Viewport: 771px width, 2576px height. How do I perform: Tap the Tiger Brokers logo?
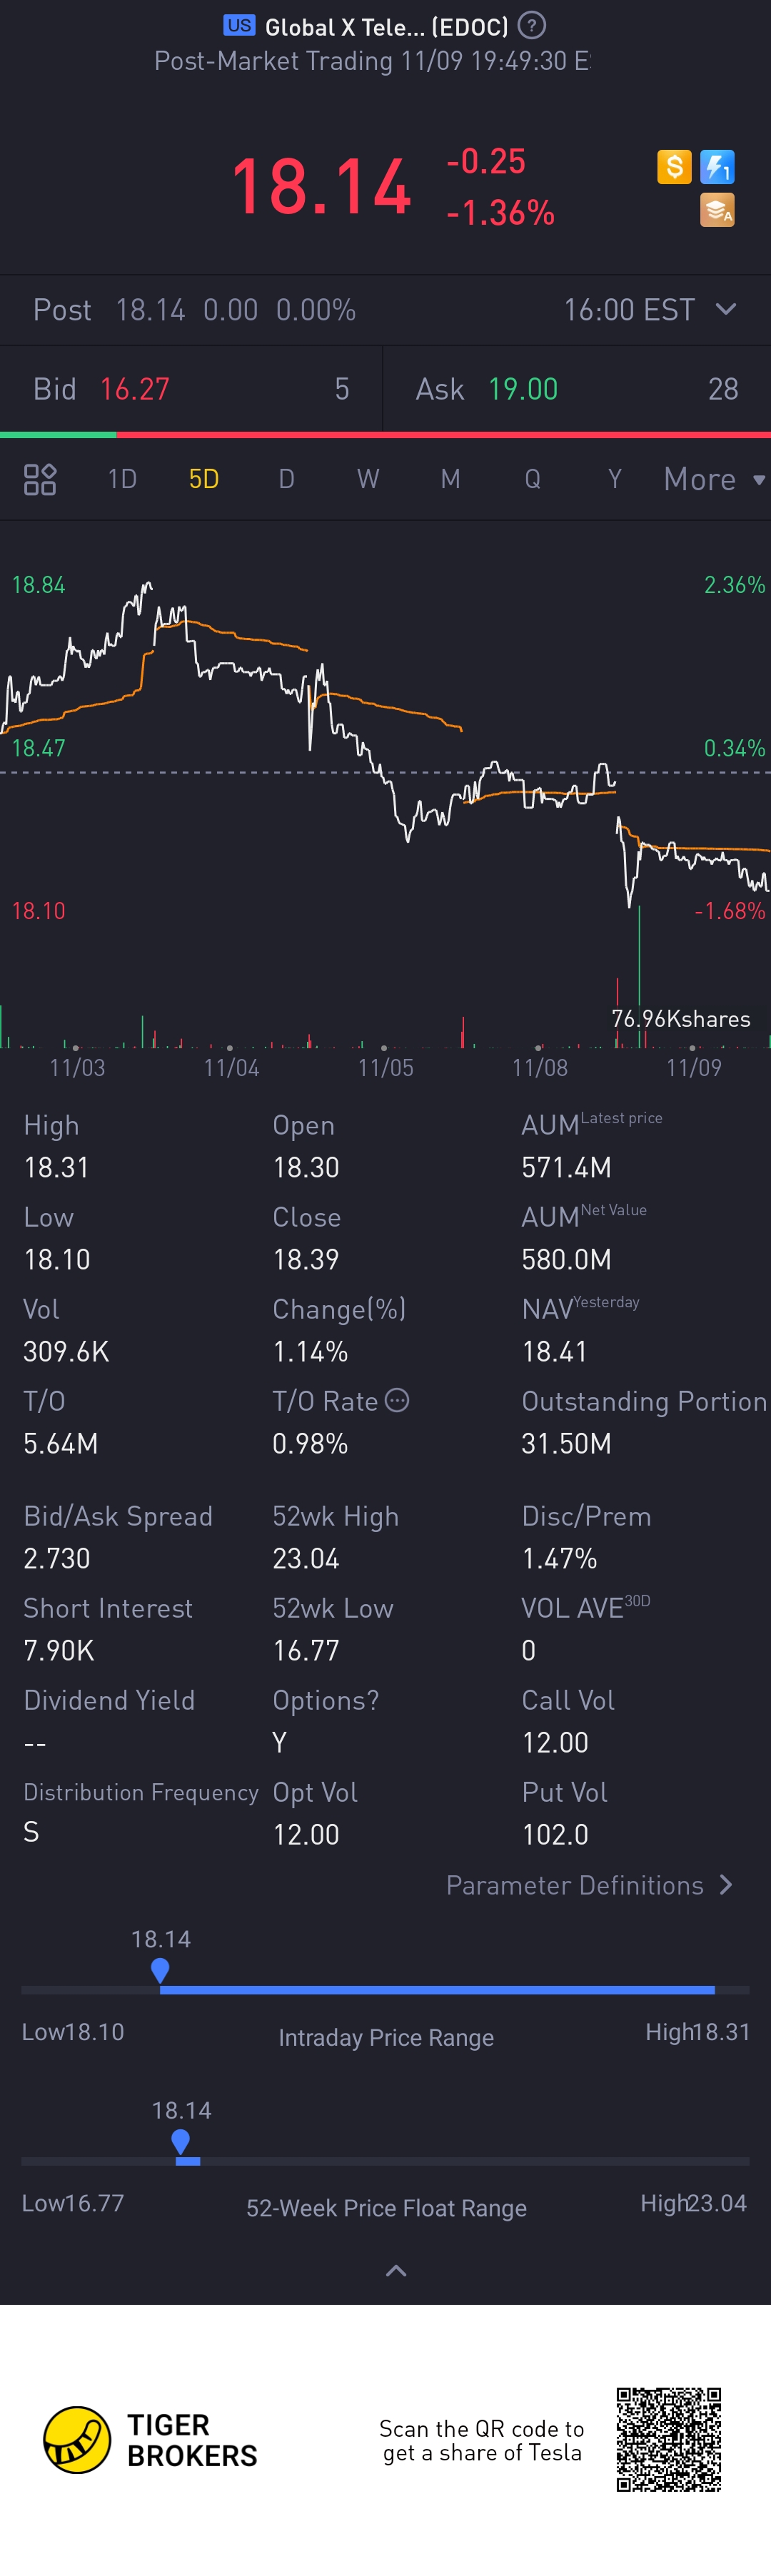77,2439
